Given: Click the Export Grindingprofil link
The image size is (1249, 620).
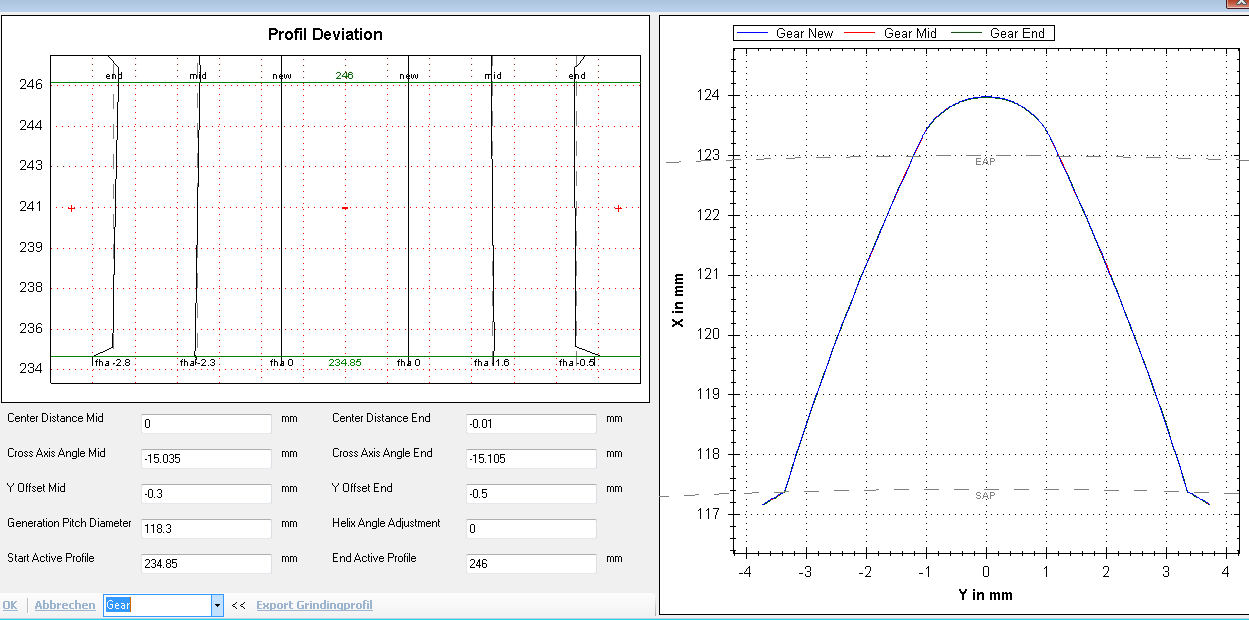Looking at the screenshot, I should tap(314, 605).
